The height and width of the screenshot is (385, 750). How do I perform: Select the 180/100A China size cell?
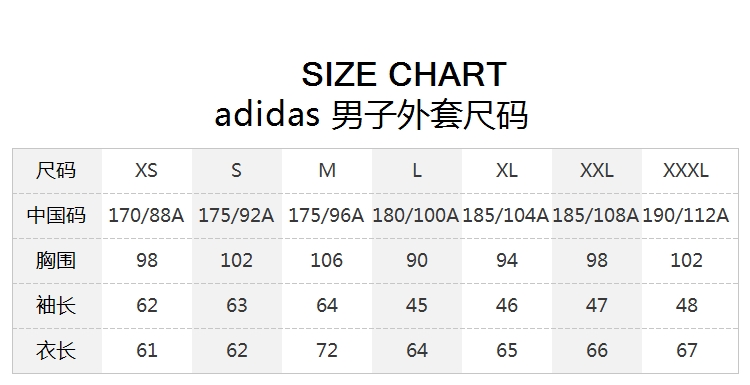416,215
